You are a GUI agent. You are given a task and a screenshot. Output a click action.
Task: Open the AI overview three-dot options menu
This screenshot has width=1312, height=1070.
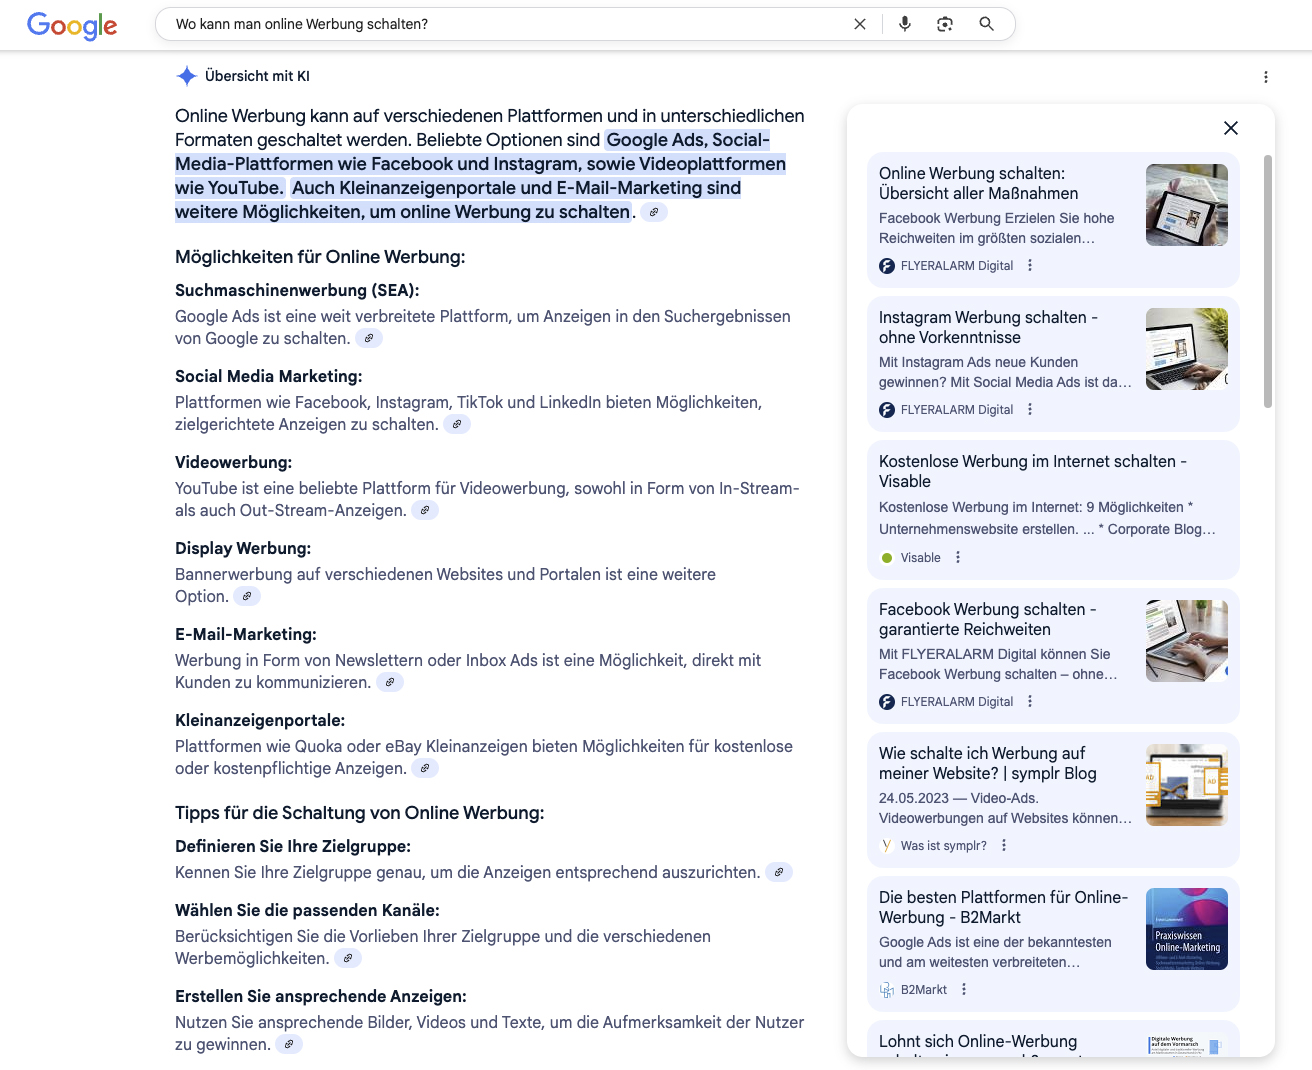[x=1266, y=77]
